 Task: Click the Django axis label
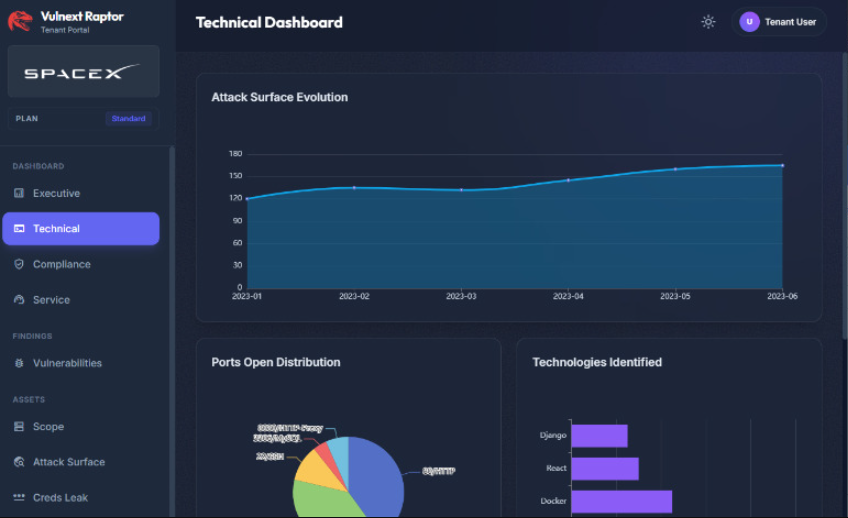[x=553, y=435]
